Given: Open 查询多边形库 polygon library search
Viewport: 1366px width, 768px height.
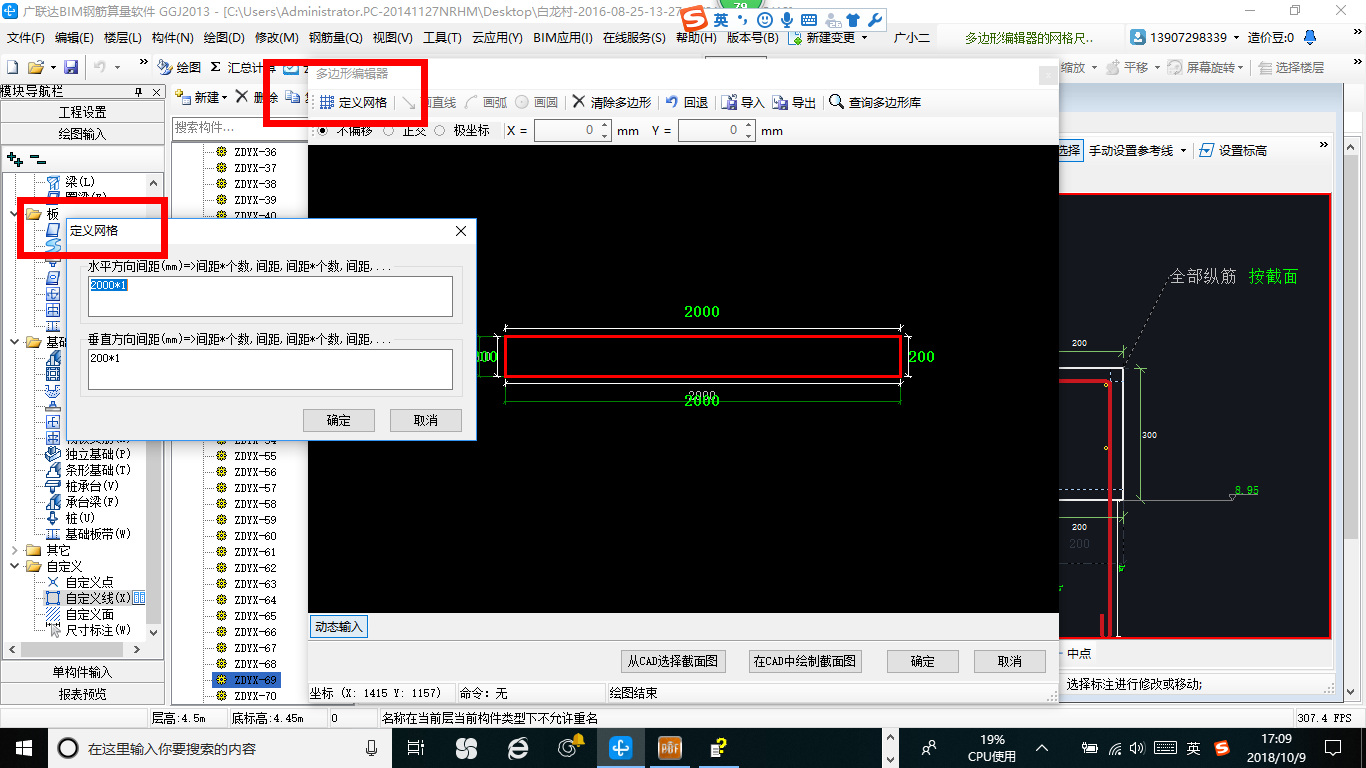Looking at the screenshot, I should tap(876, 102).
